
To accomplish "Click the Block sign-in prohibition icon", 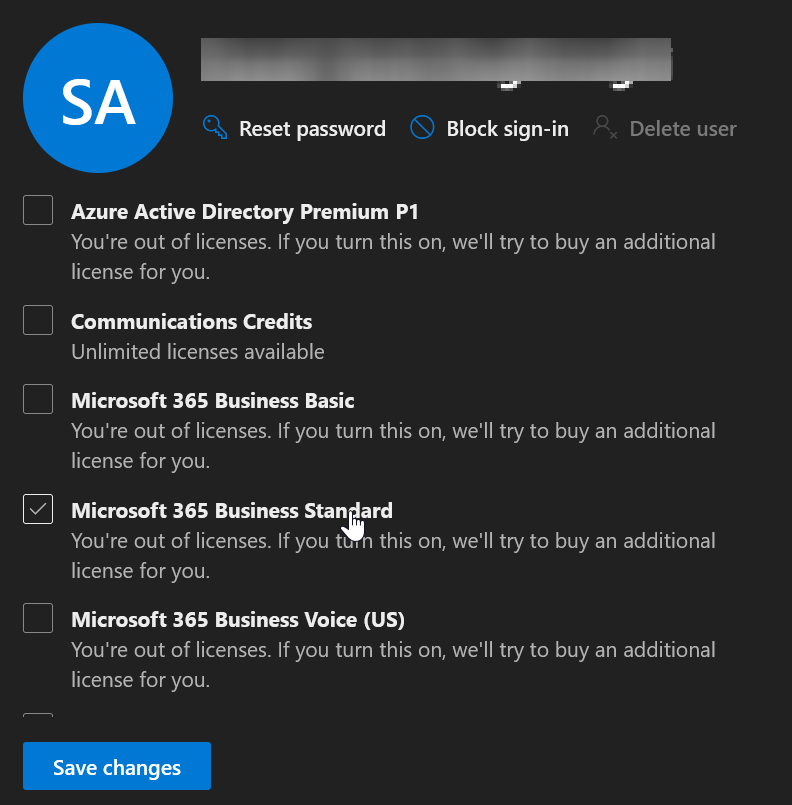I will tap(422, 127).
